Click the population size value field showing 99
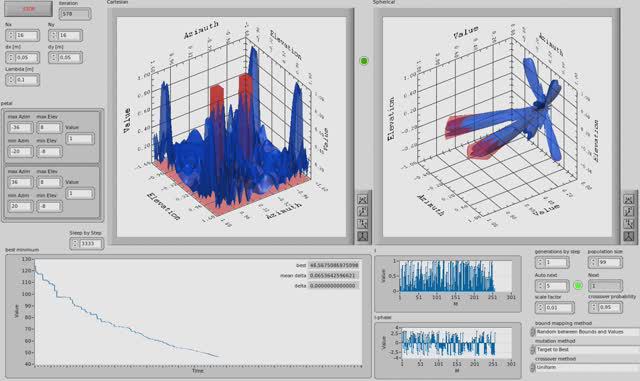The image size is (640, 381). [609, 262]
